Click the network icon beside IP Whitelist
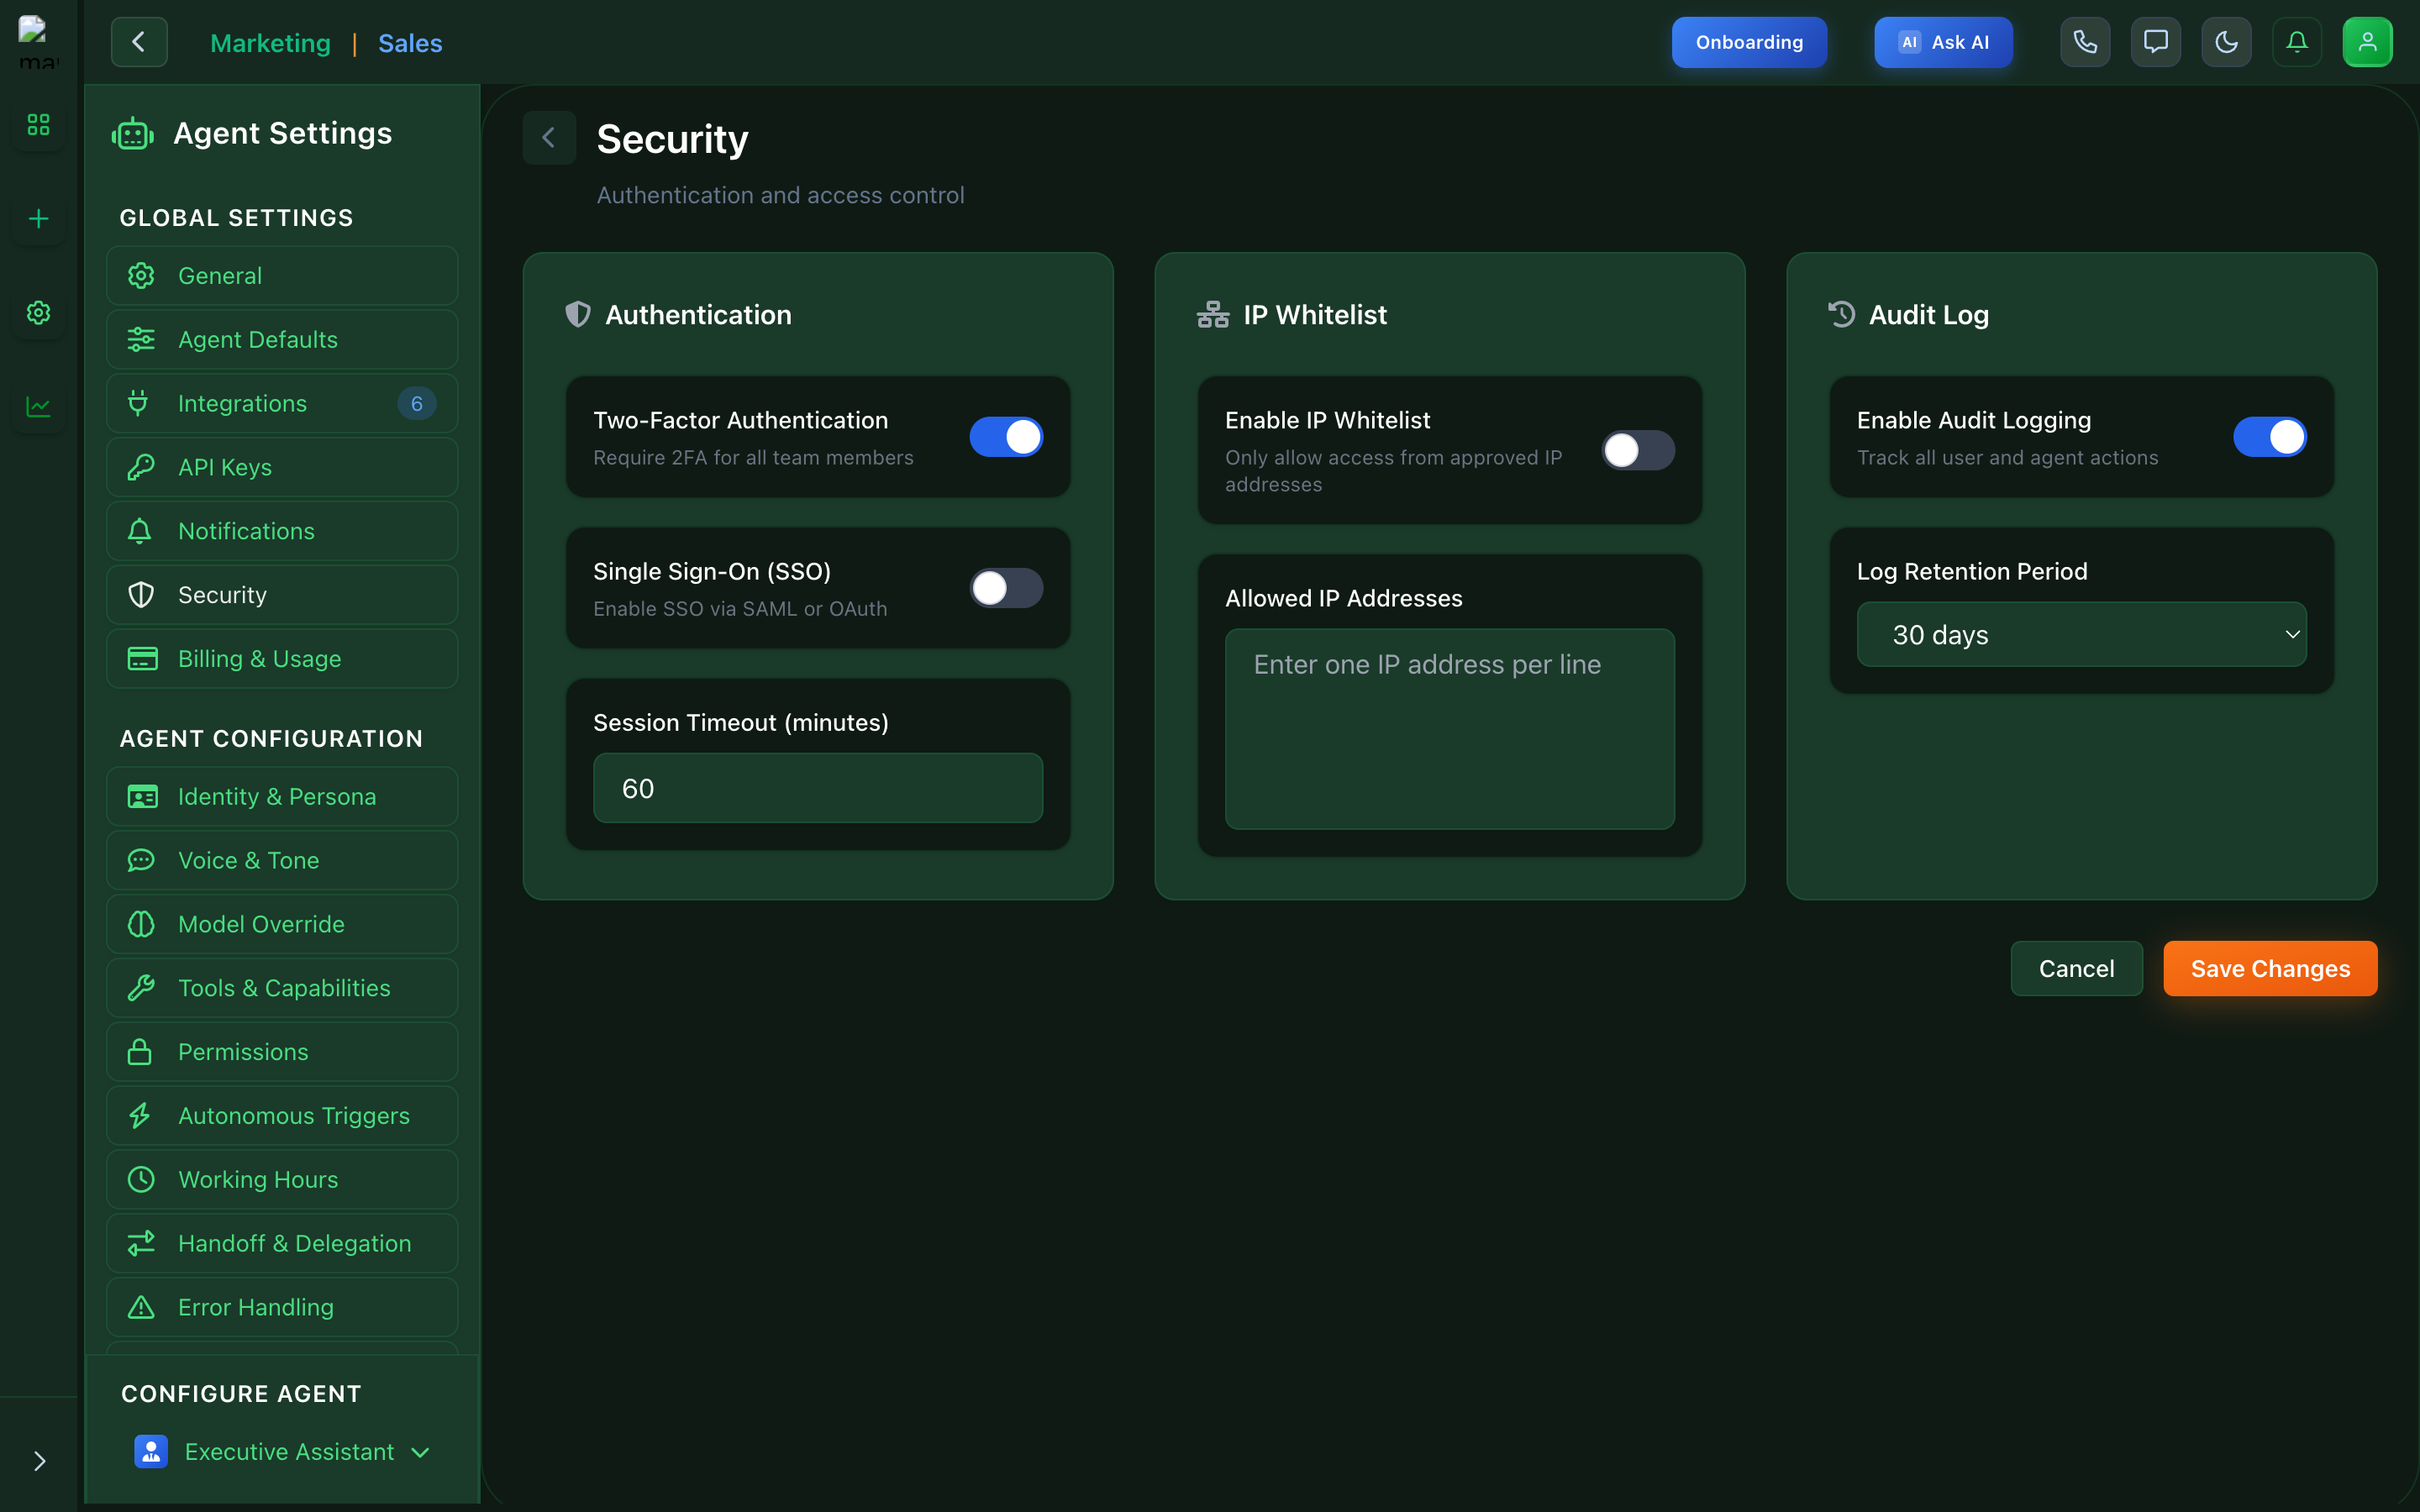 pyautogui.click(x=1212, y=314)
